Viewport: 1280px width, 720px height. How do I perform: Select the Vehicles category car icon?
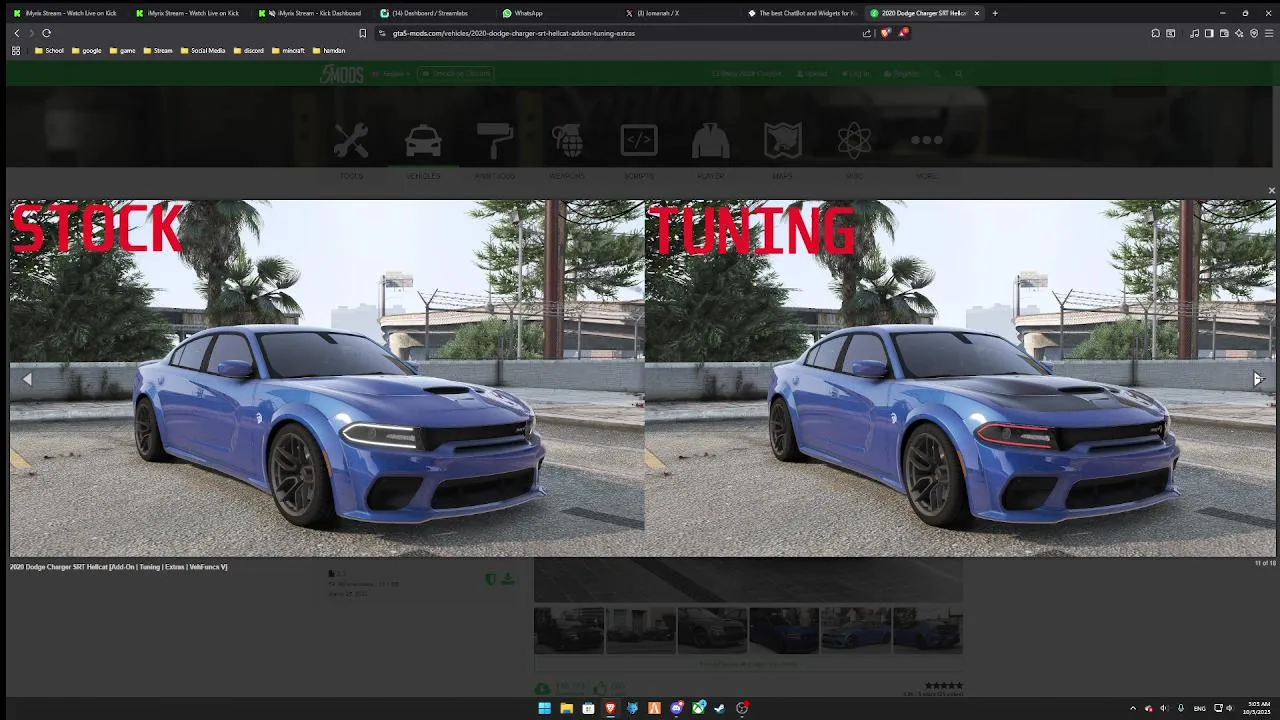tap(423, 141)
